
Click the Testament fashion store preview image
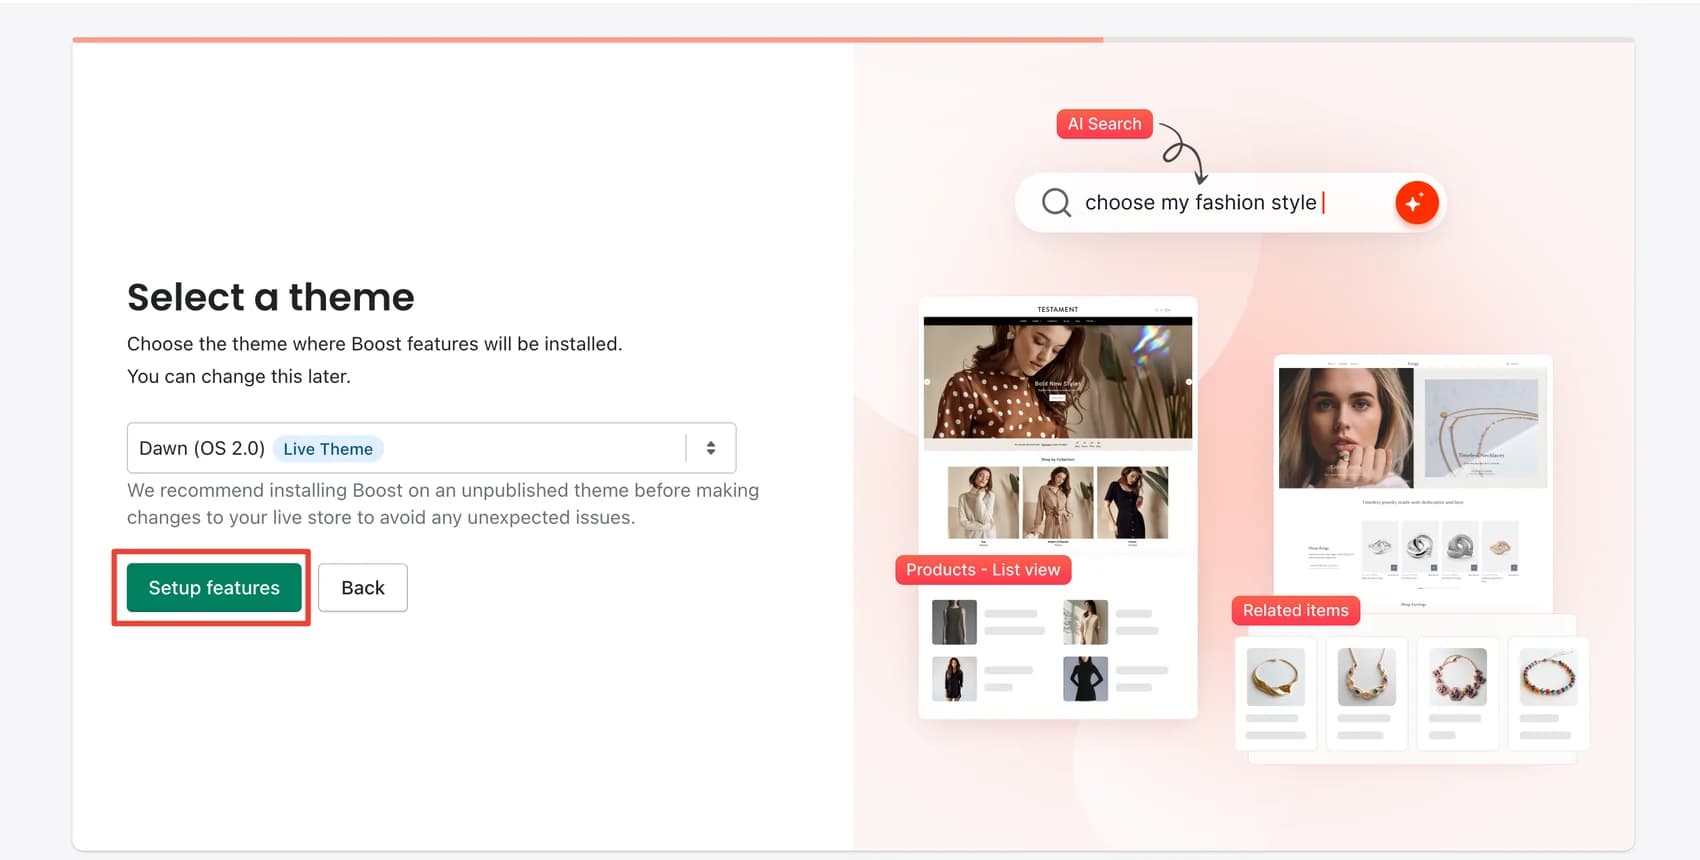tap(1058, 378)
